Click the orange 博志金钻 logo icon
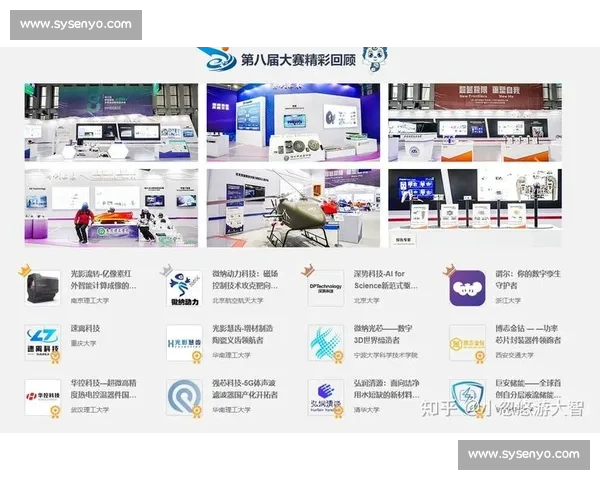This screenshot has width=600, height=480. 467,342
